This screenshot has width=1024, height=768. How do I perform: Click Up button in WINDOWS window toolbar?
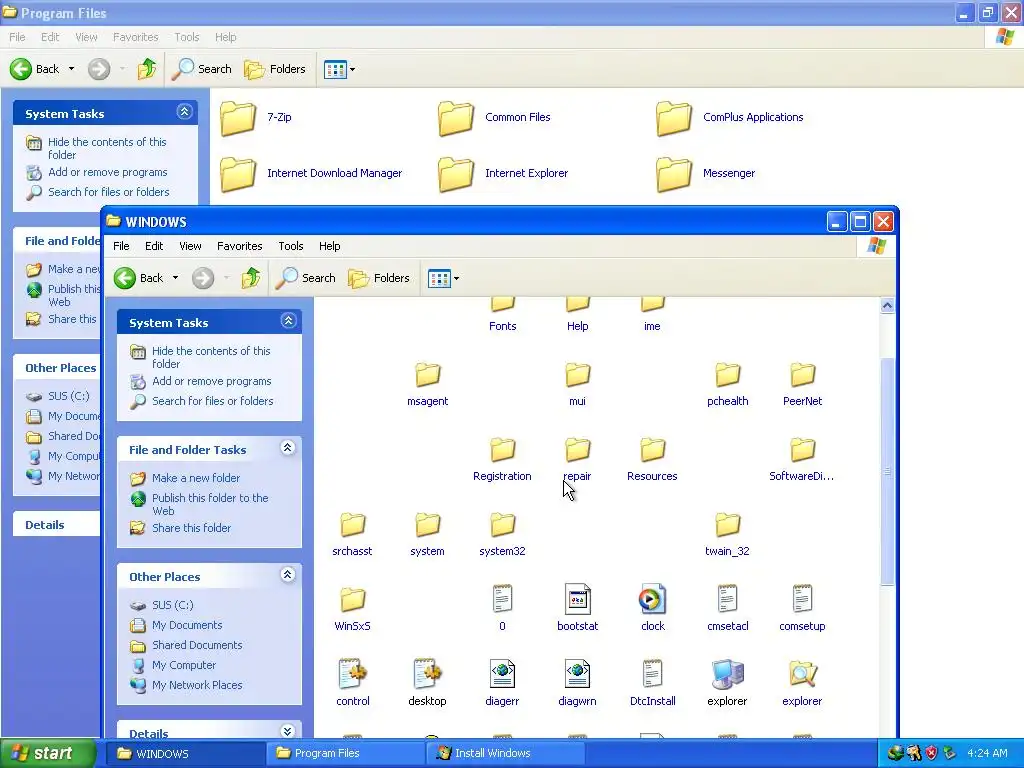(x=251, y=278)
